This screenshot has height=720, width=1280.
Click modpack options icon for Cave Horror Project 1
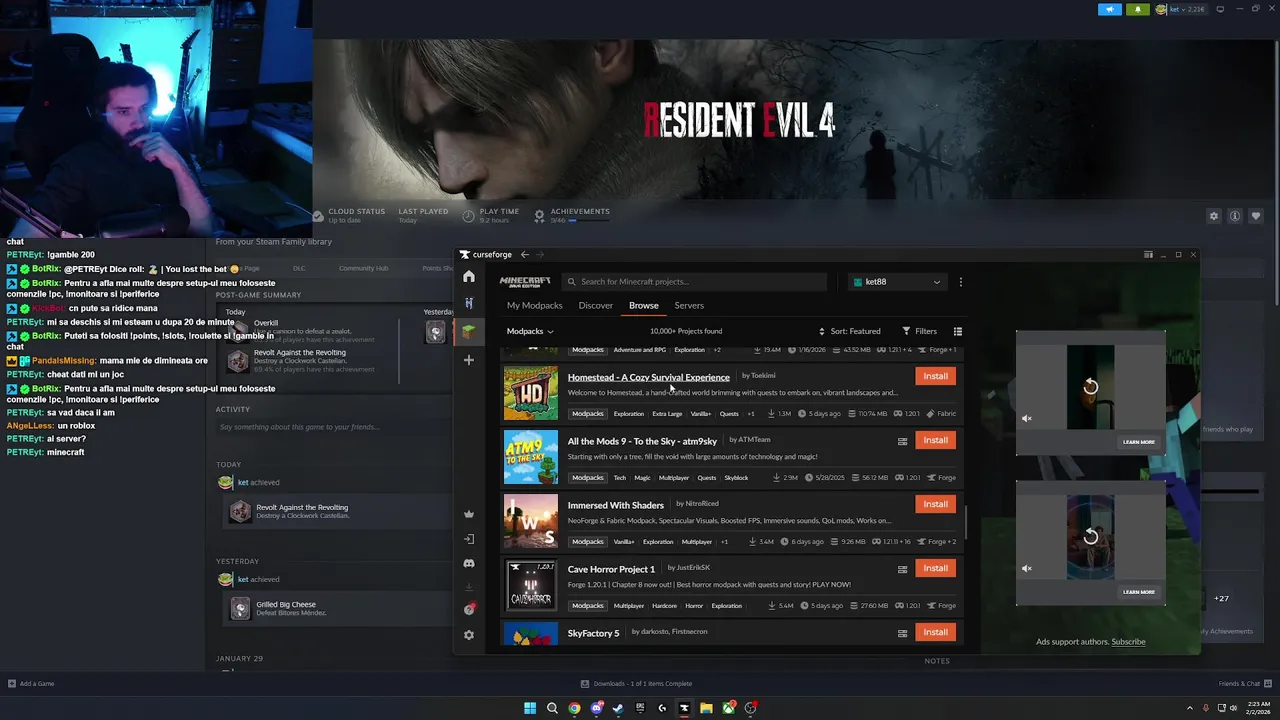click(902, 569)
